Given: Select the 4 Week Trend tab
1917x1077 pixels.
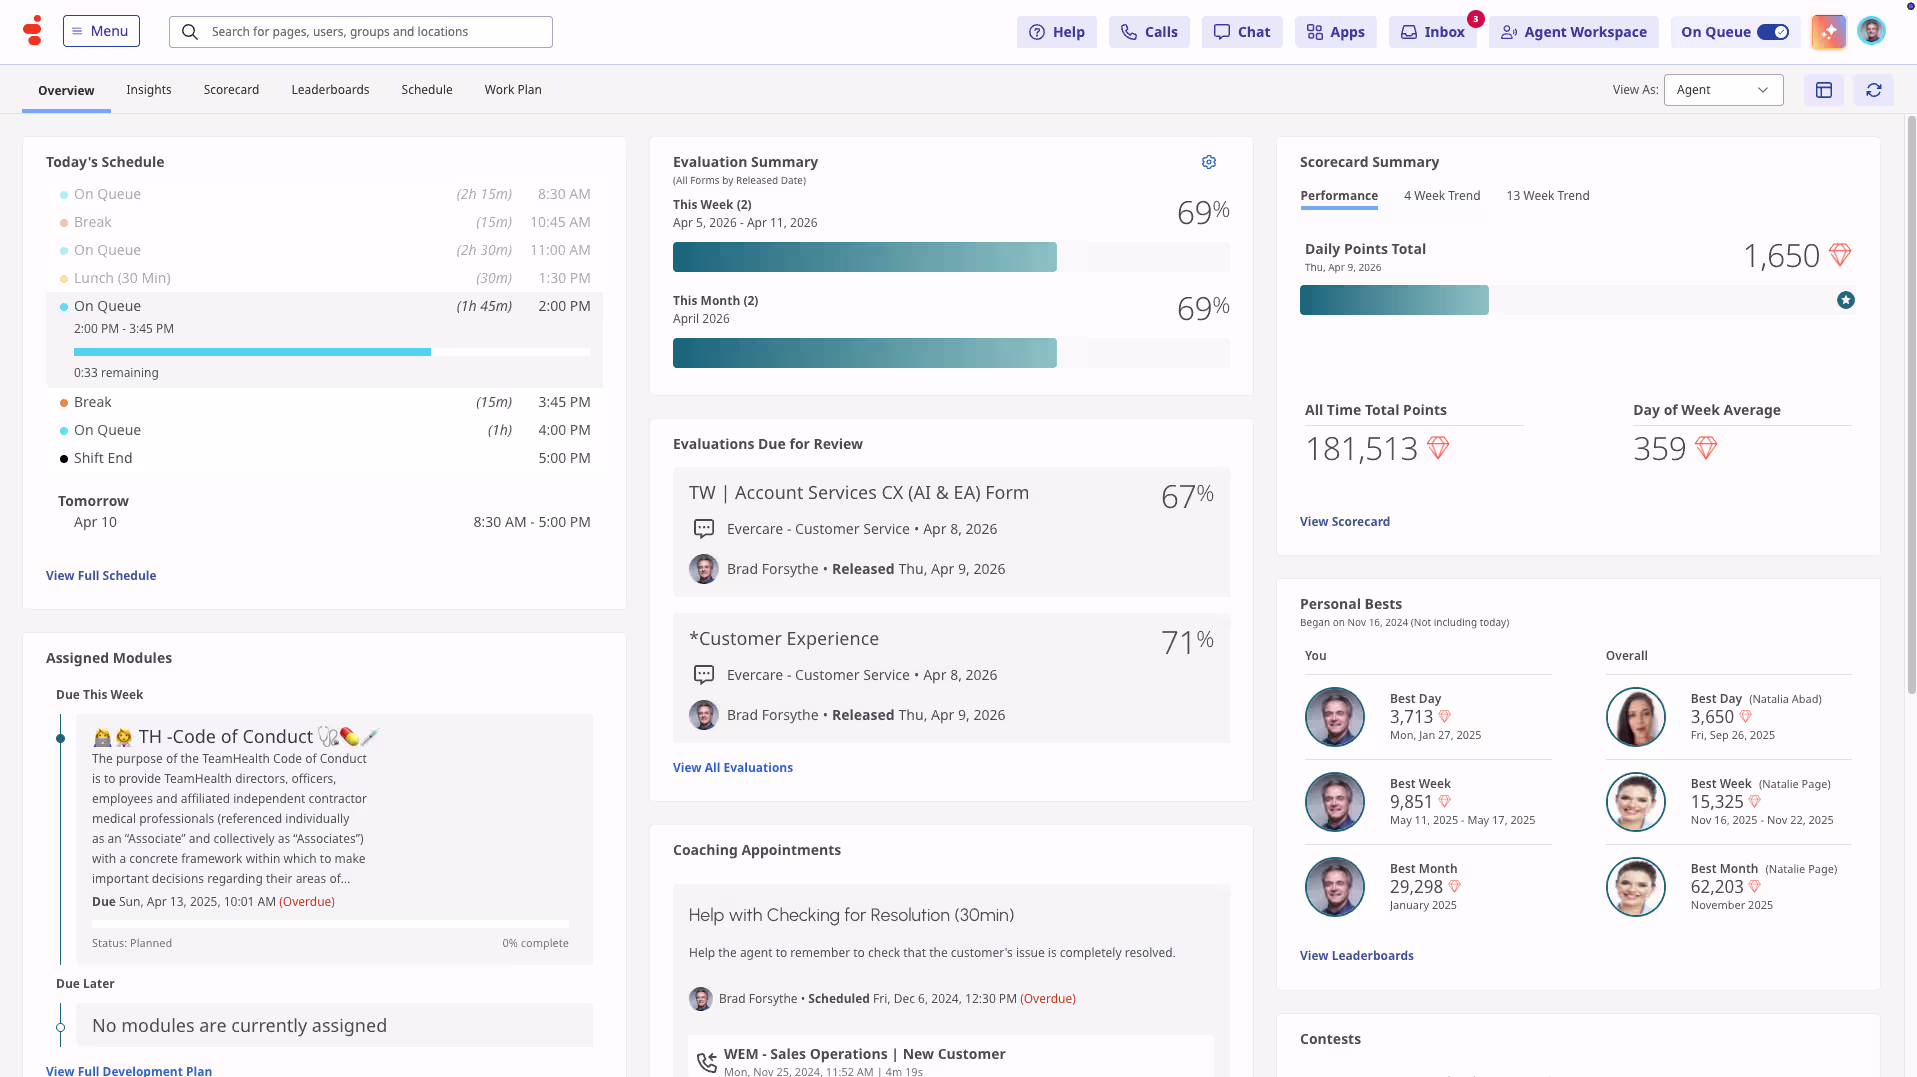Looking at the screenshot, I should pos(1442,196).
